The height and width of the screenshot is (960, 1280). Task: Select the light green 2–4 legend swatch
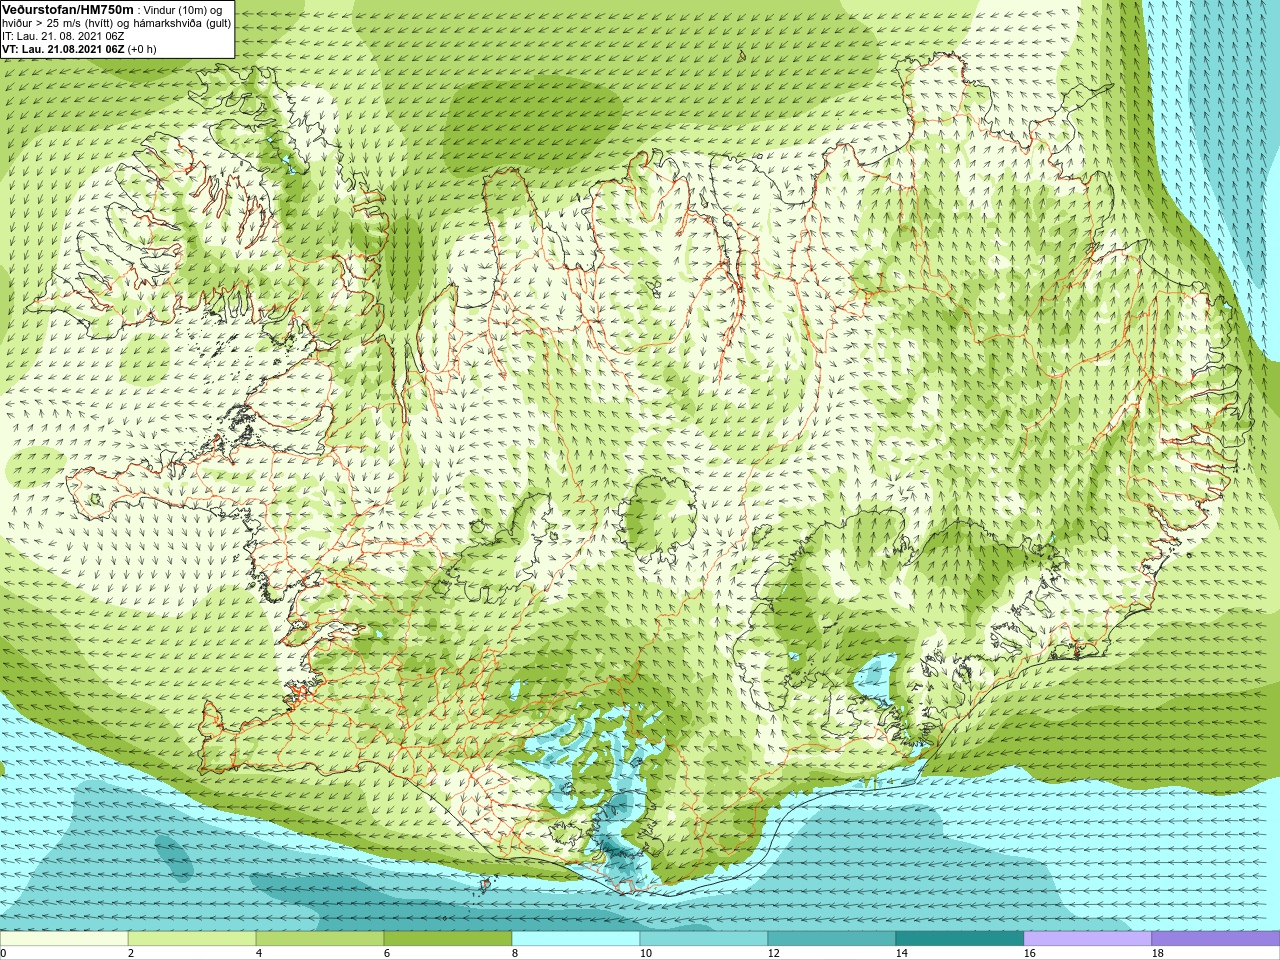(x=192, y=939)
